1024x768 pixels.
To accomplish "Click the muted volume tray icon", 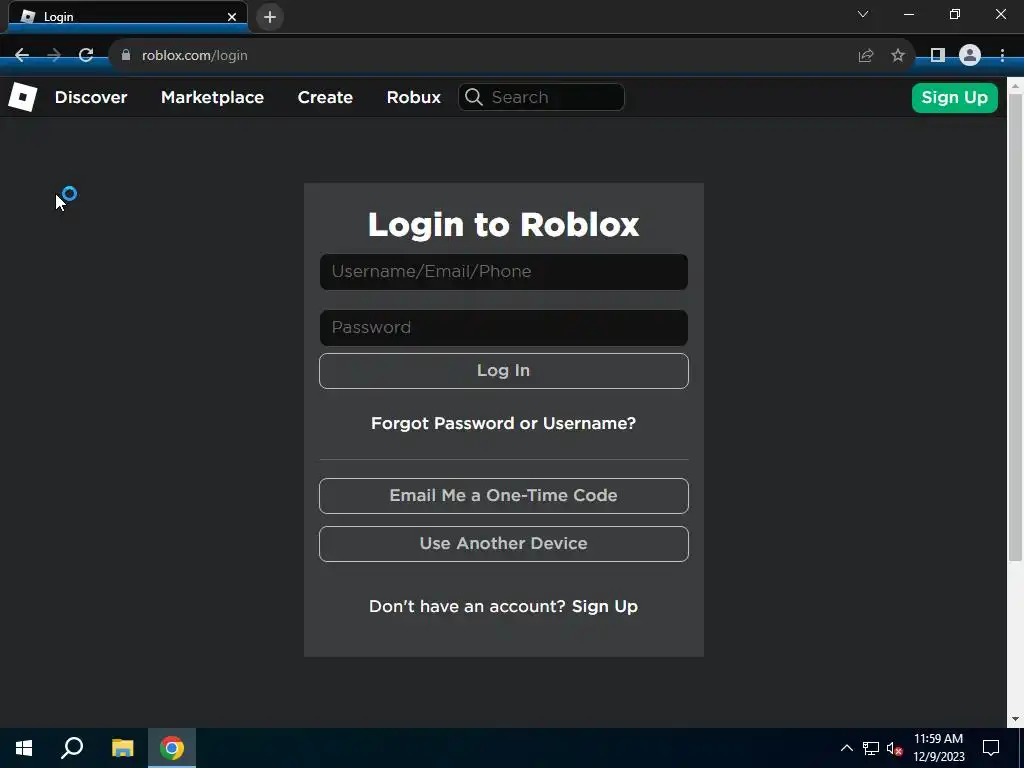I will (x=895, y=748).
